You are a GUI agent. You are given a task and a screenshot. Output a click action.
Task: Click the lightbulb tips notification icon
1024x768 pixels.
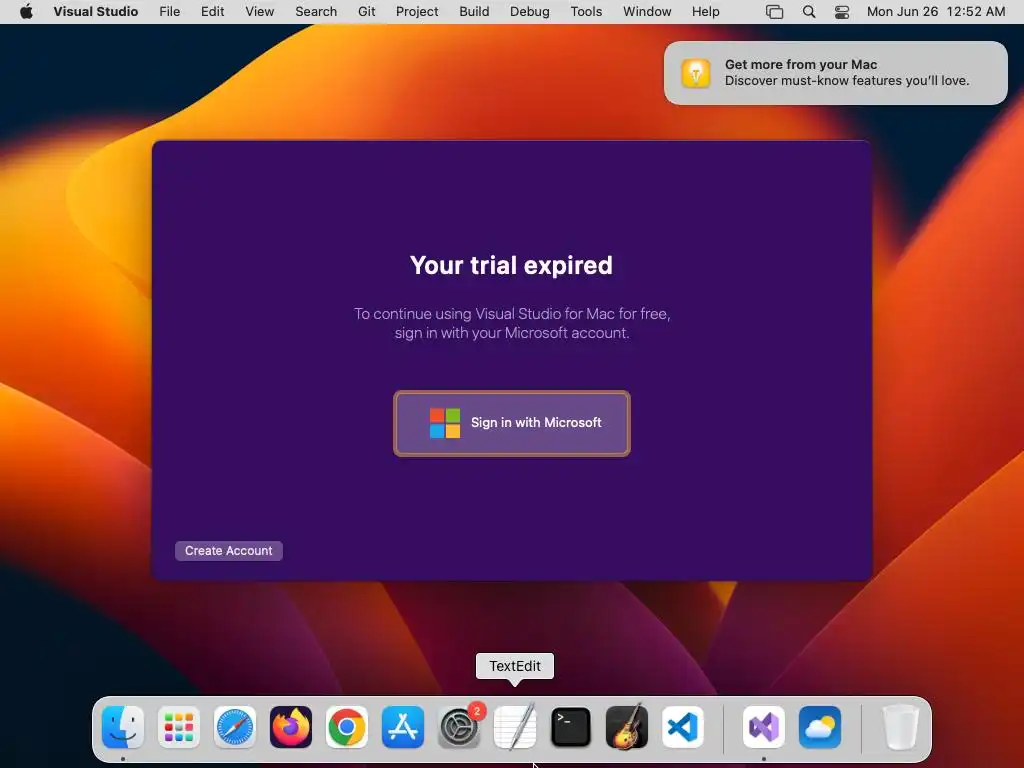pyautogui.click(x=696, y=73)
